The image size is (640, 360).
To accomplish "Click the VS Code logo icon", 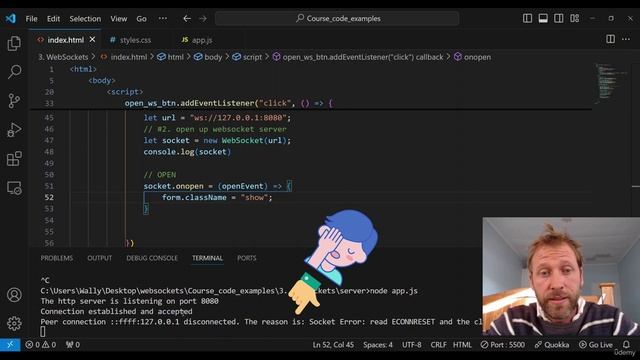I will [x=11, y=18].
